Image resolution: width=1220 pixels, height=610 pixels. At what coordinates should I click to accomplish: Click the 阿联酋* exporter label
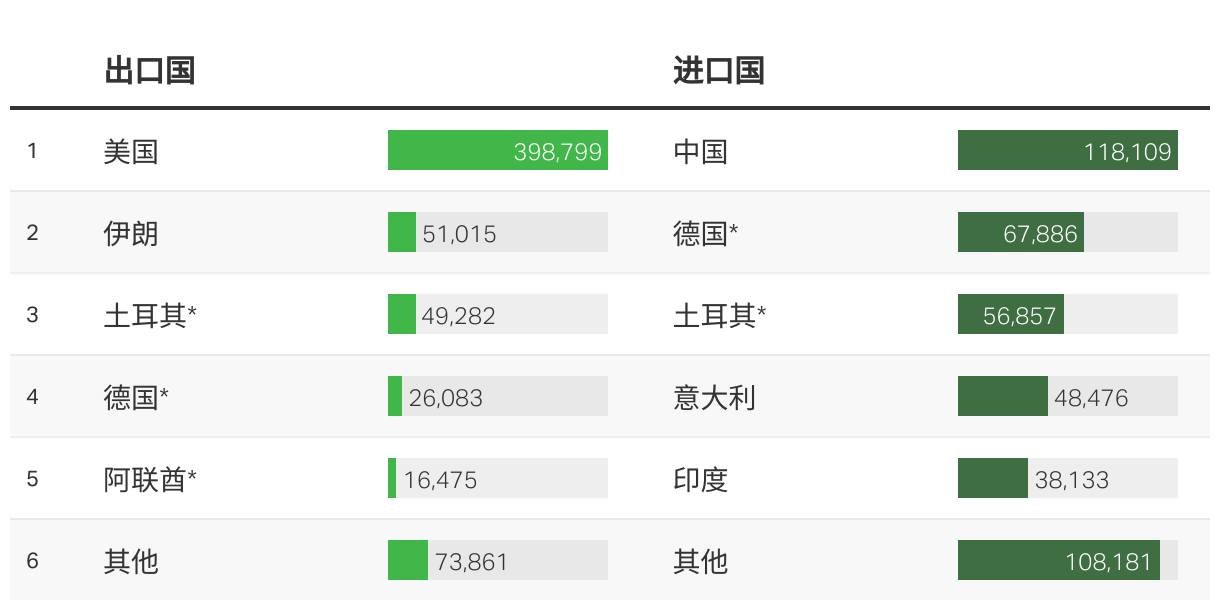(150, 480)
